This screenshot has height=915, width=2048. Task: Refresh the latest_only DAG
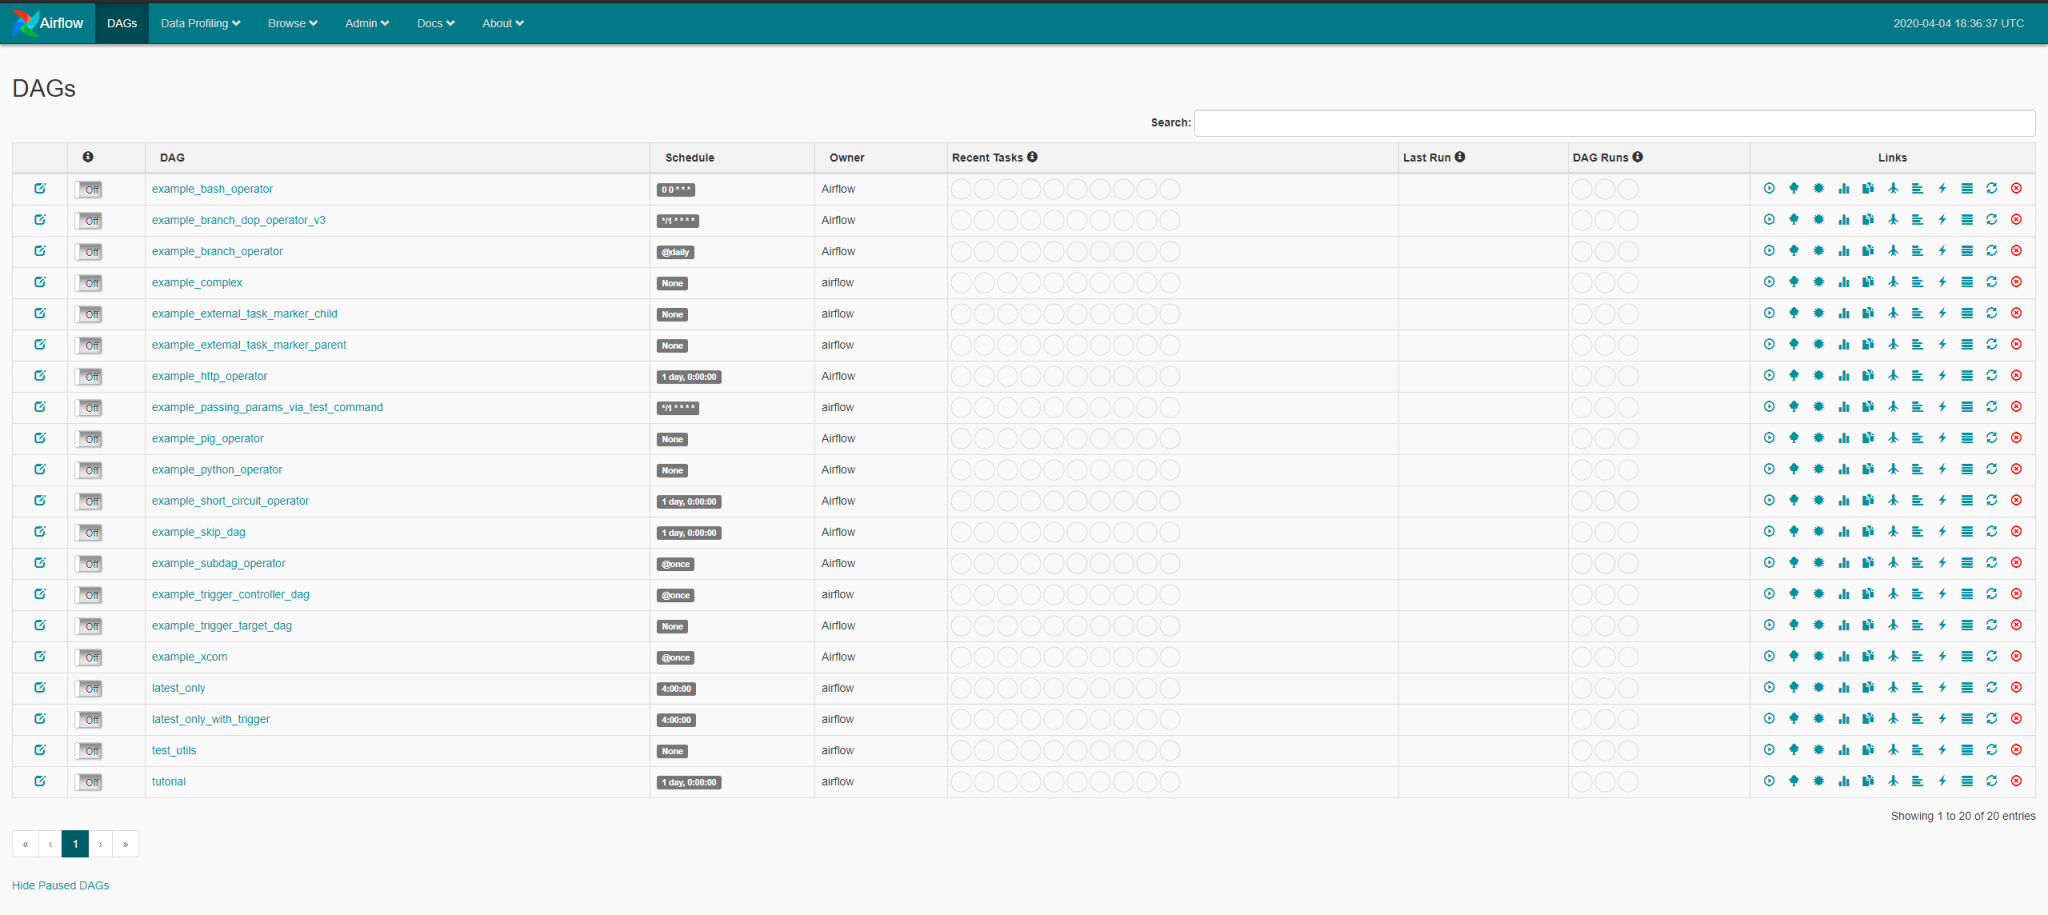[1991, 688]
